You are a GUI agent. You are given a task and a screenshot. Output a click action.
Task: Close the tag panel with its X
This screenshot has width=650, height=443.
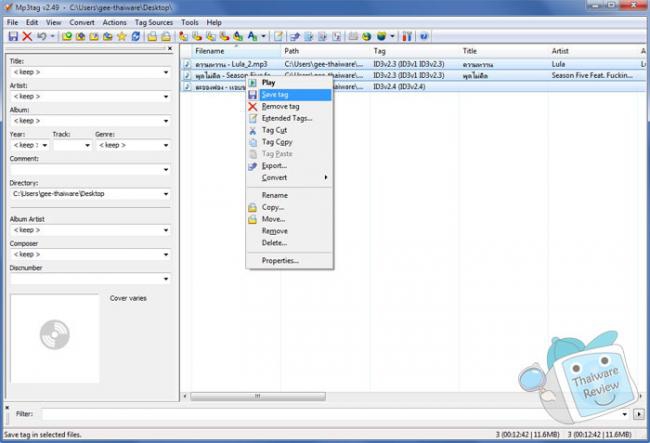click(x=170, y=48)
